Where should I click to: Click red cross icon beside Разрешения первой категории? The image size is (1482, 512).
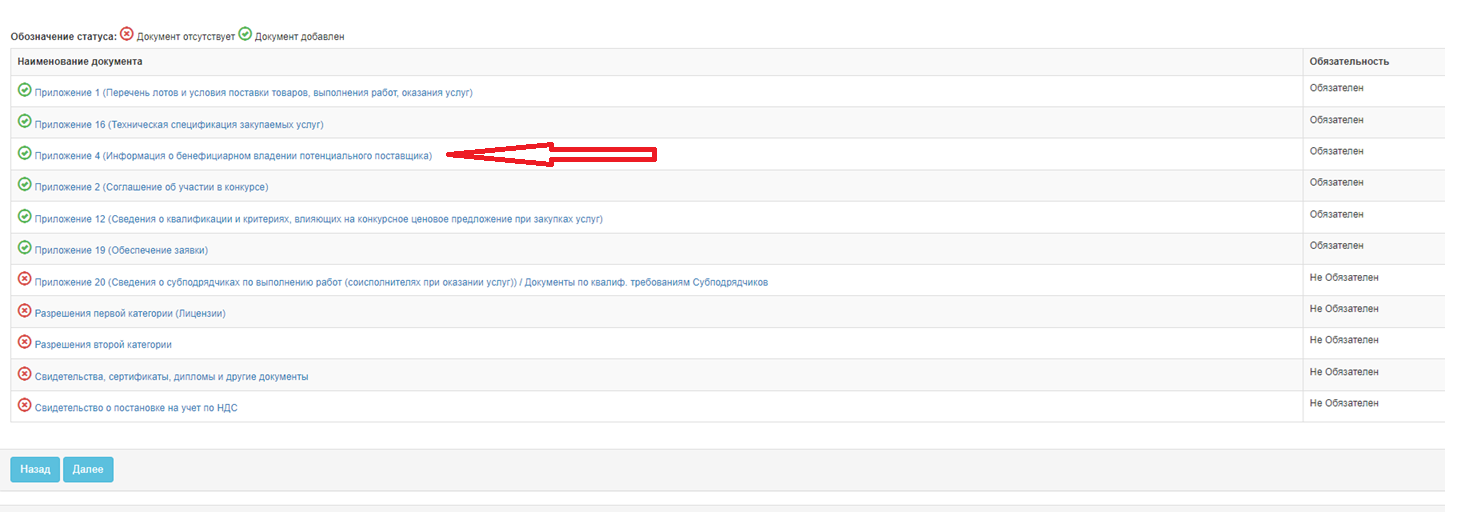tap(25, 311)
